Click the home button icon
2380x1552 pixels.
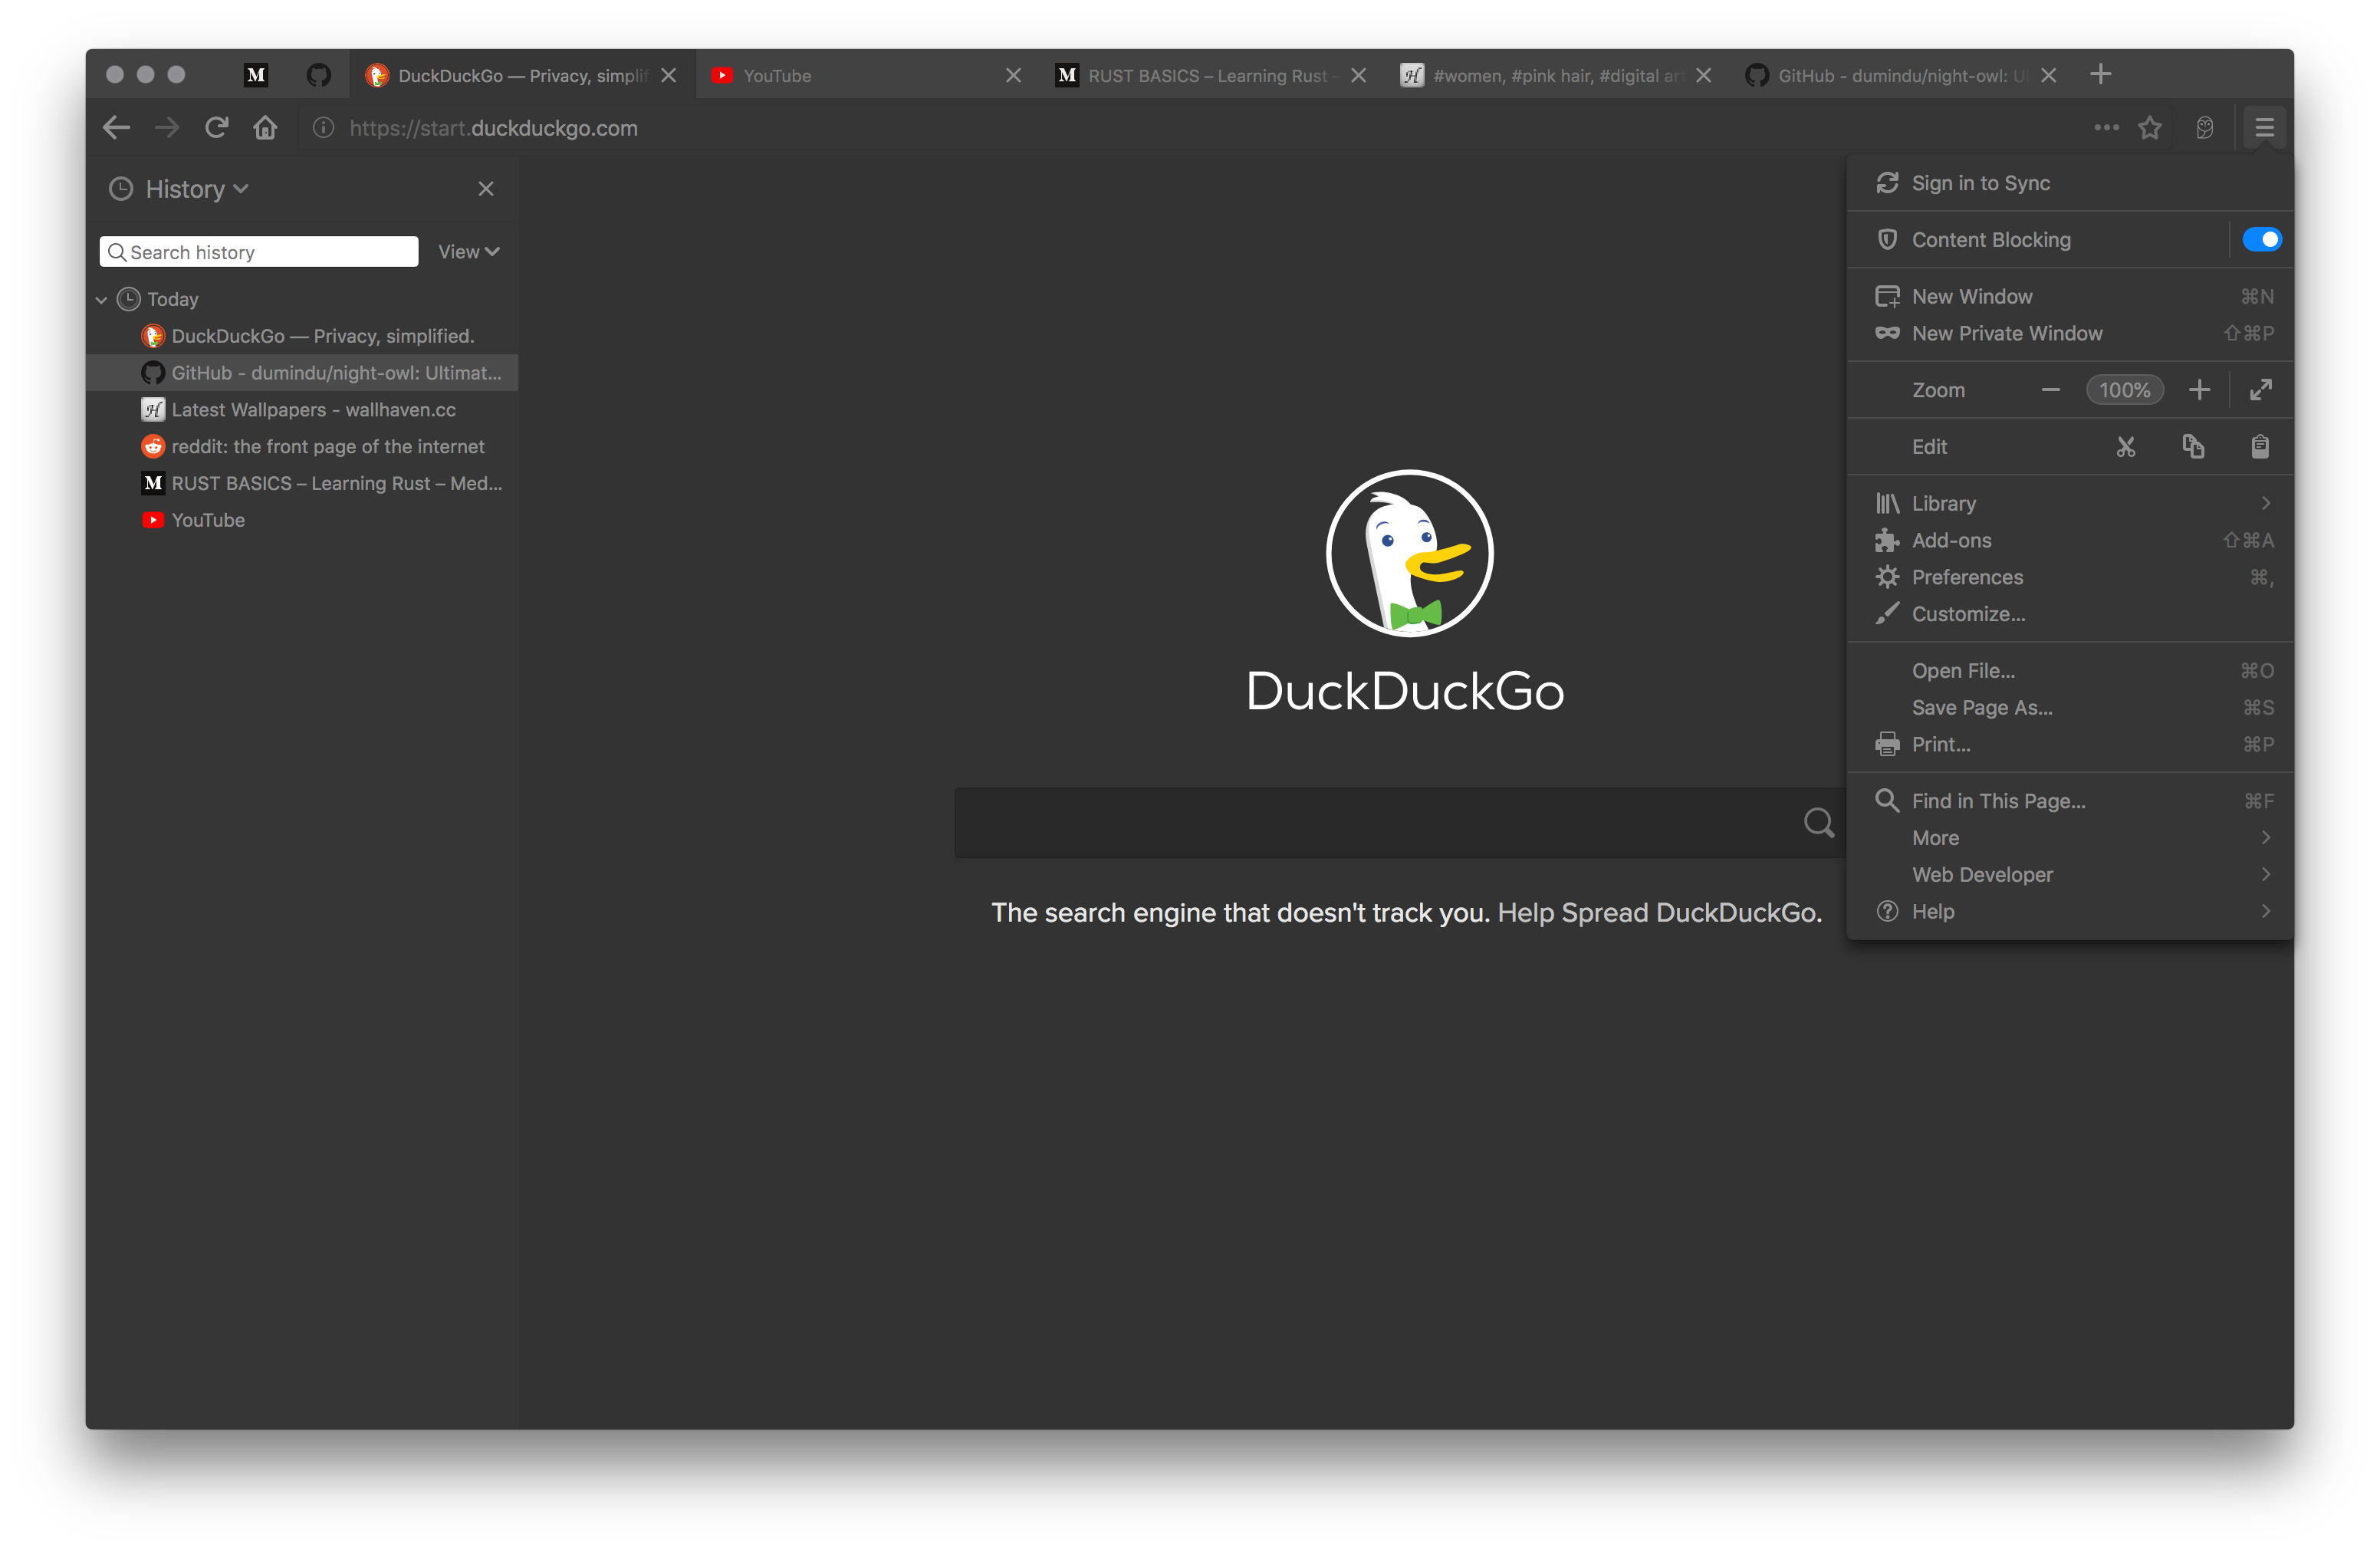(x=265, y=128)
